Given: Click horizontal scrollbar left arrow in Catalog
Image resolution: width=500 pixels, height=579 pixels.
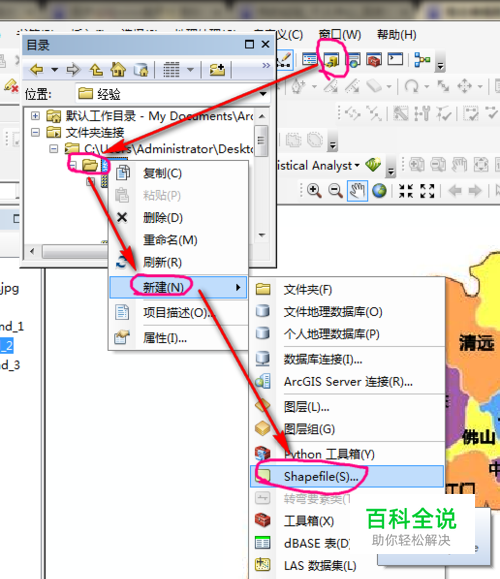Looking at the screenshot, I should [32, 251].
